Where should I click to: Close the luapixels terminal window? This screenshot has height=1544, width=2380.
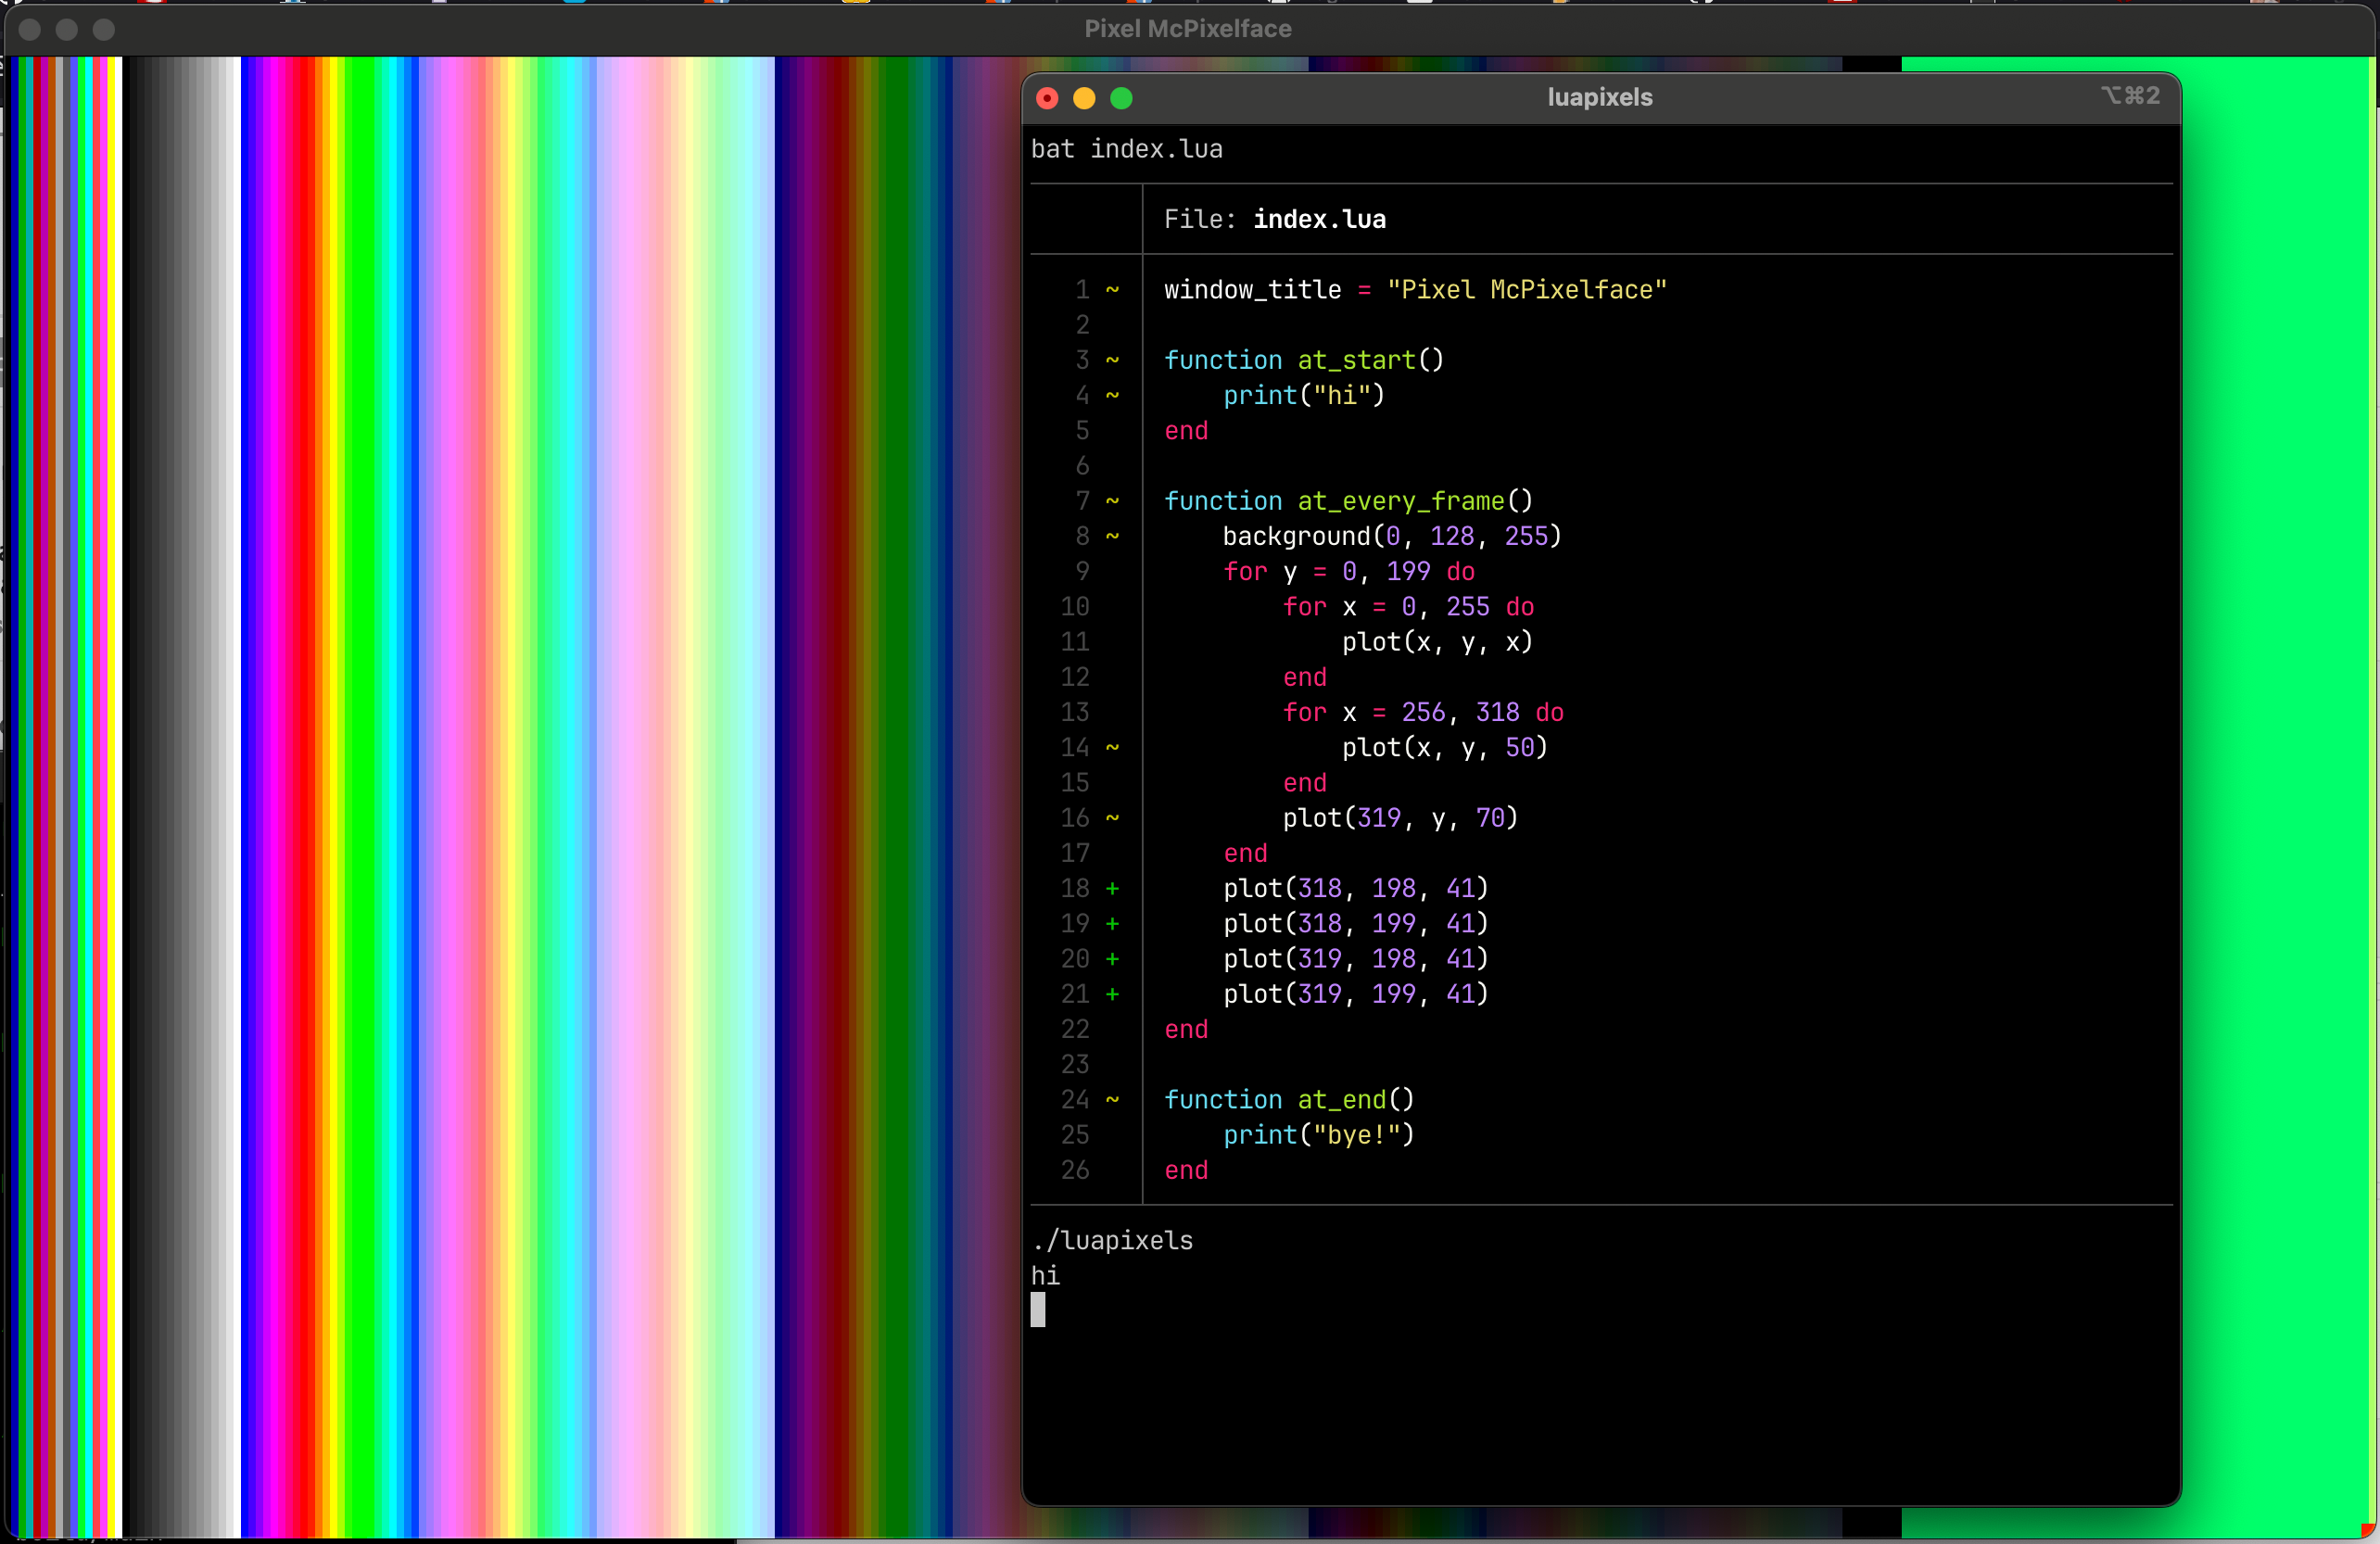(1047, 98)
